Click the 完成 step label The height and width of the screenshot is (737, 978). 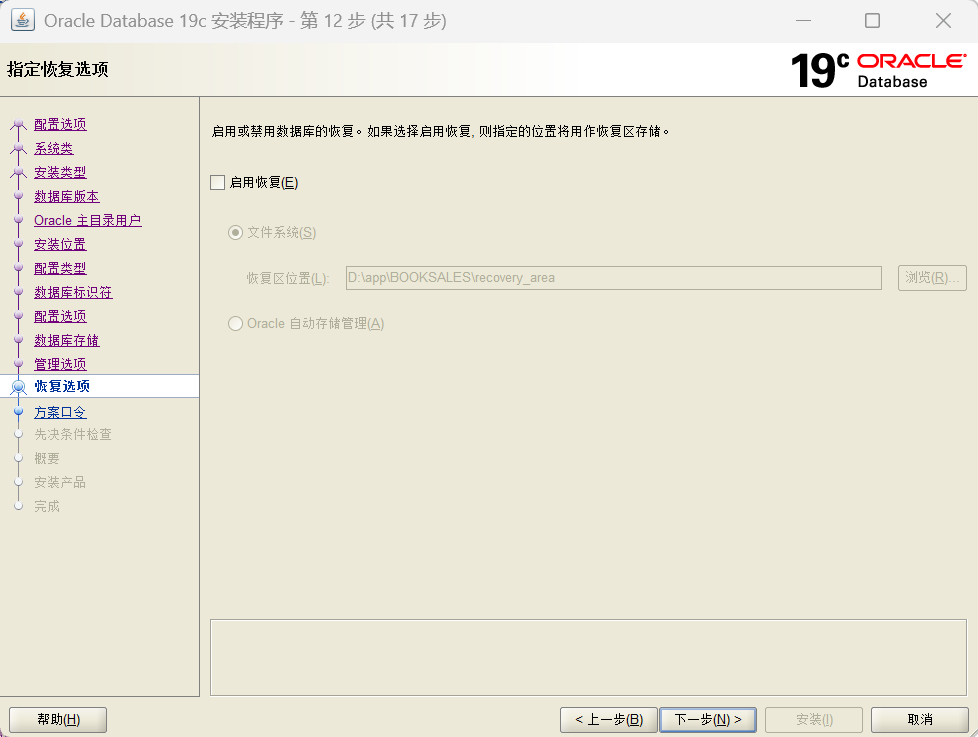47,506
